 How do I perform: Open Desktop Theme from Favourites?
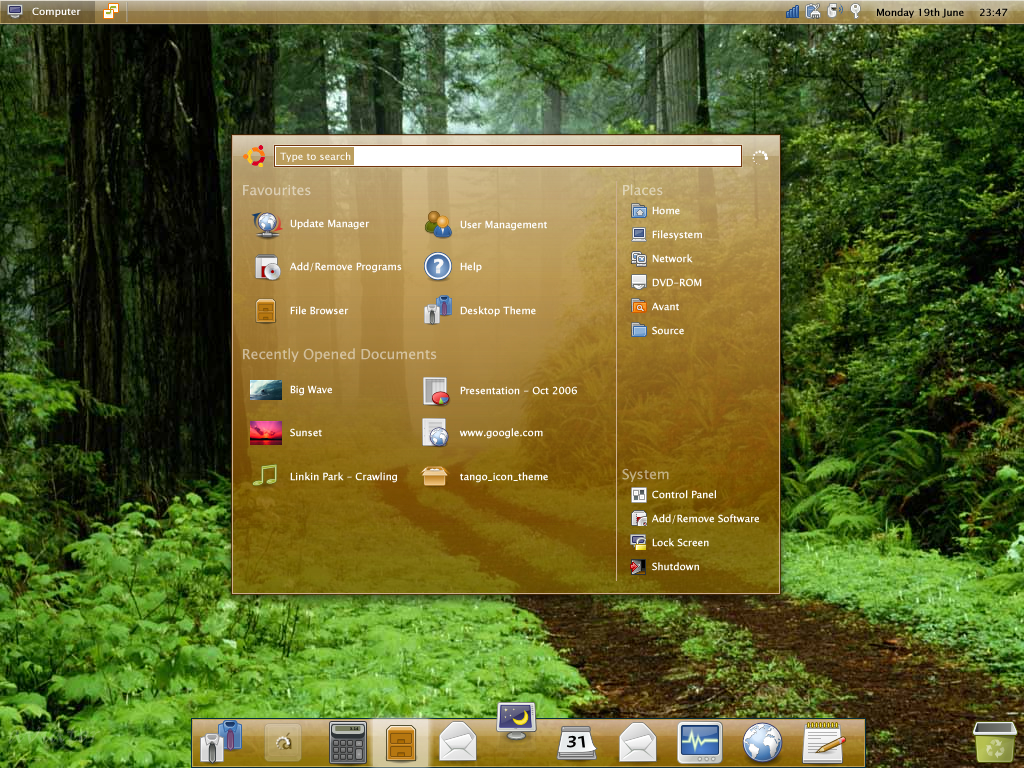[479, 310]
